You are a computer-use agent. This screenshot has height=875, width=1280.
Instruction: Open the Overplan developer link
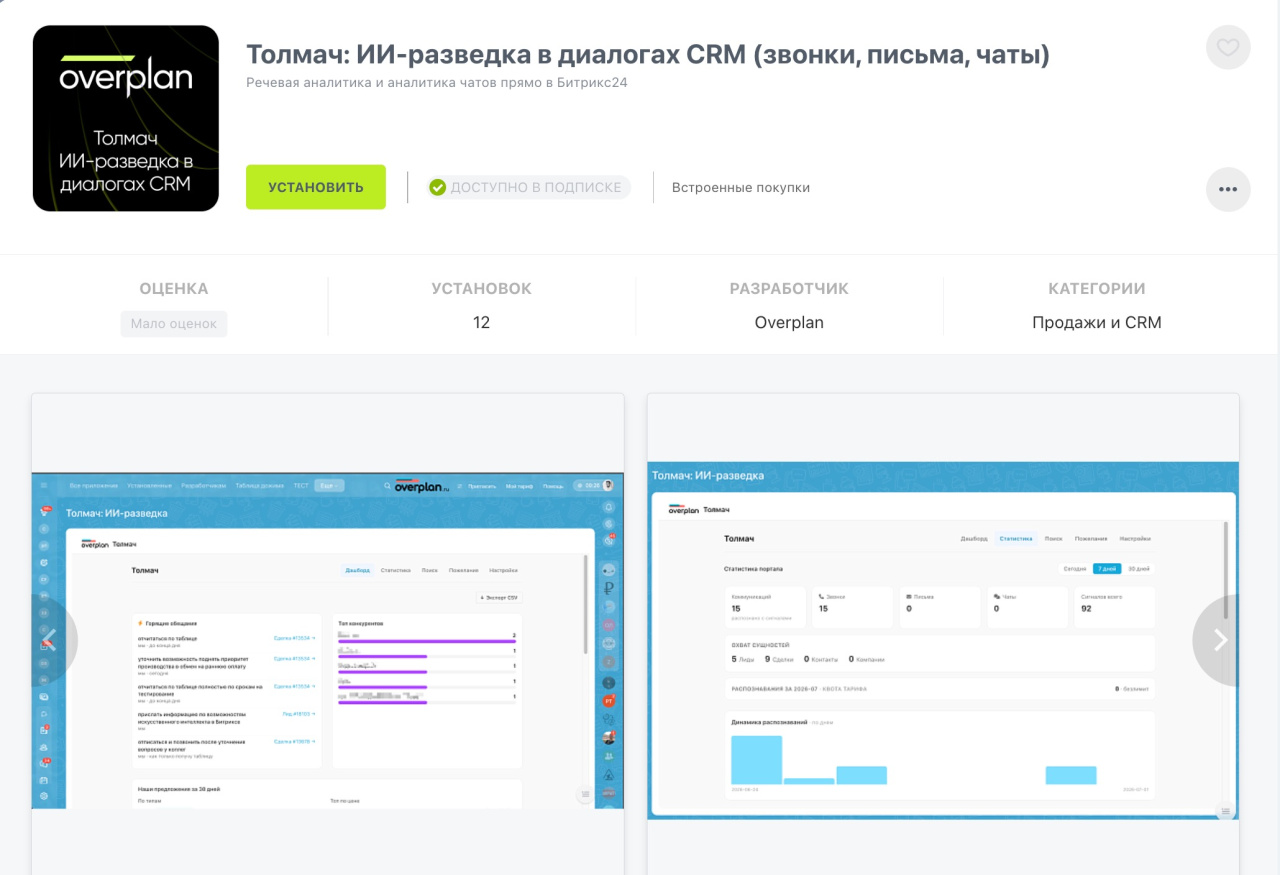789,322
